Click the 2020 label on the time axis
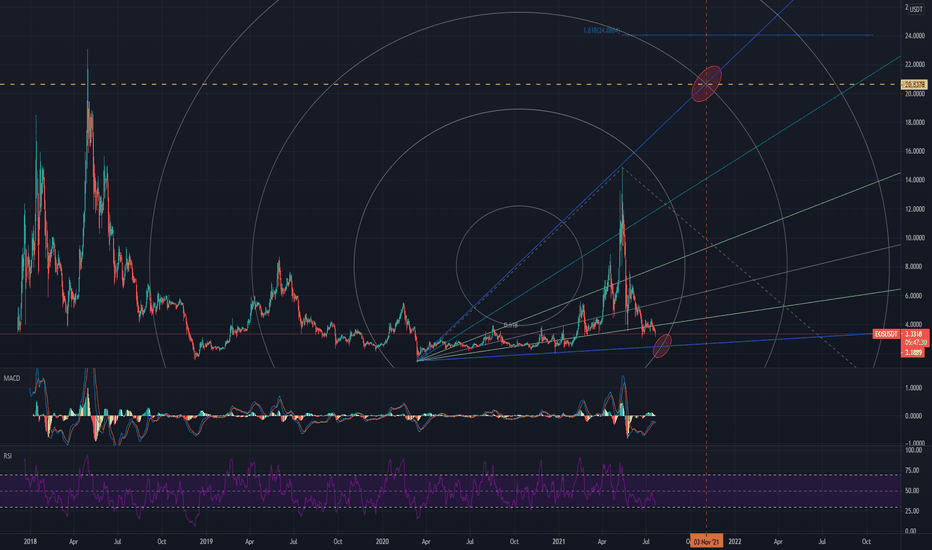This screenshot has height=550, width=932. point(382,542)
